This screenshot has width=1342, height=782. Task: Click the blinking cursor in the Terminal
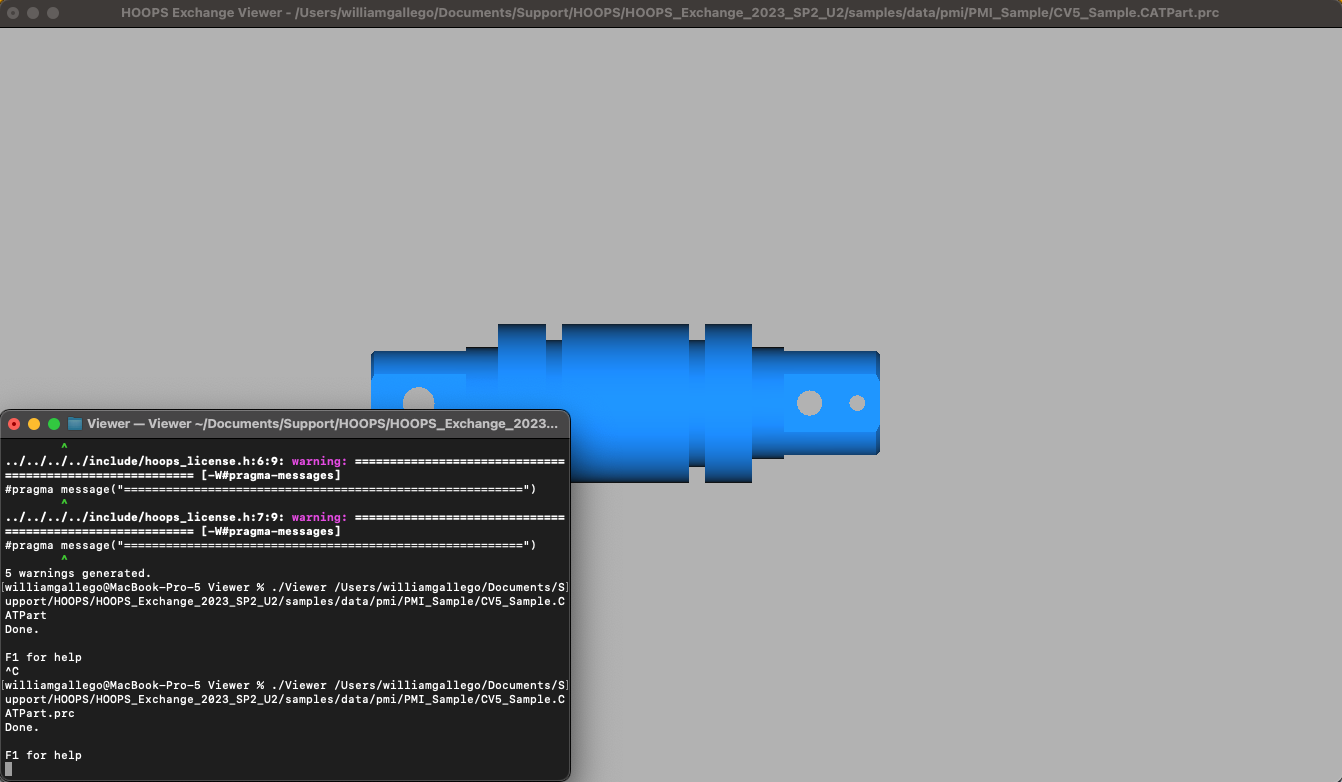[8, 768]
